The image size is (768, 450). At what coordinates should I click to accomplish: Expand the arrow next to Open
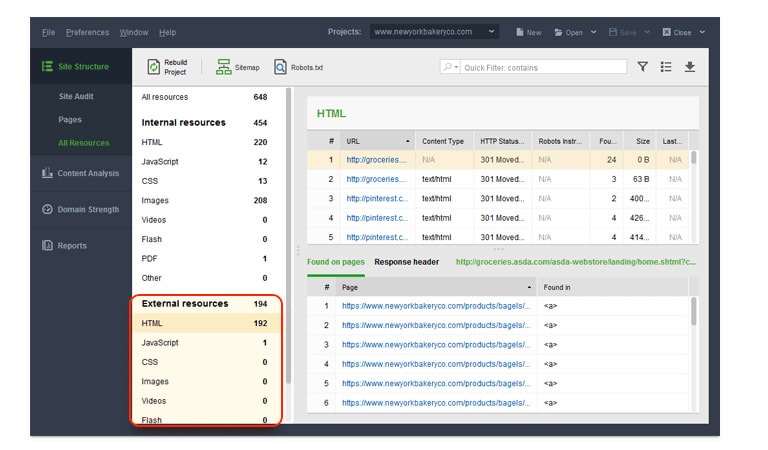pyautogui.click(x=594, y=32)
